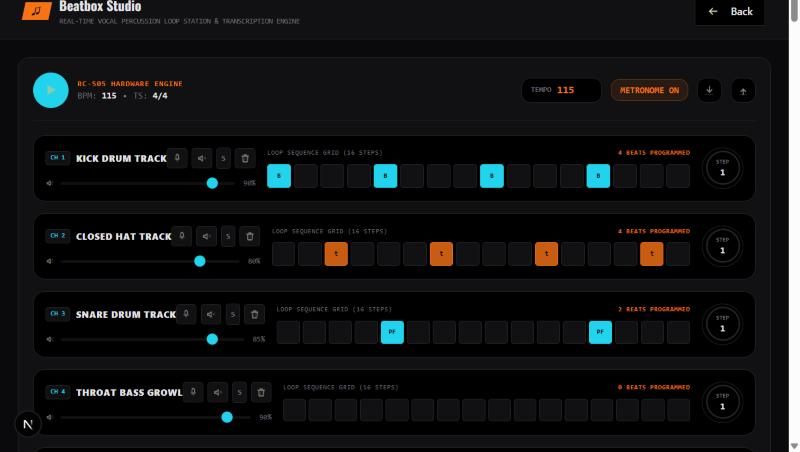800x452 pixels.
Task: Arm the mic record on Kick Drum Track
Action: pyautogui.click(x=177, y=158)
